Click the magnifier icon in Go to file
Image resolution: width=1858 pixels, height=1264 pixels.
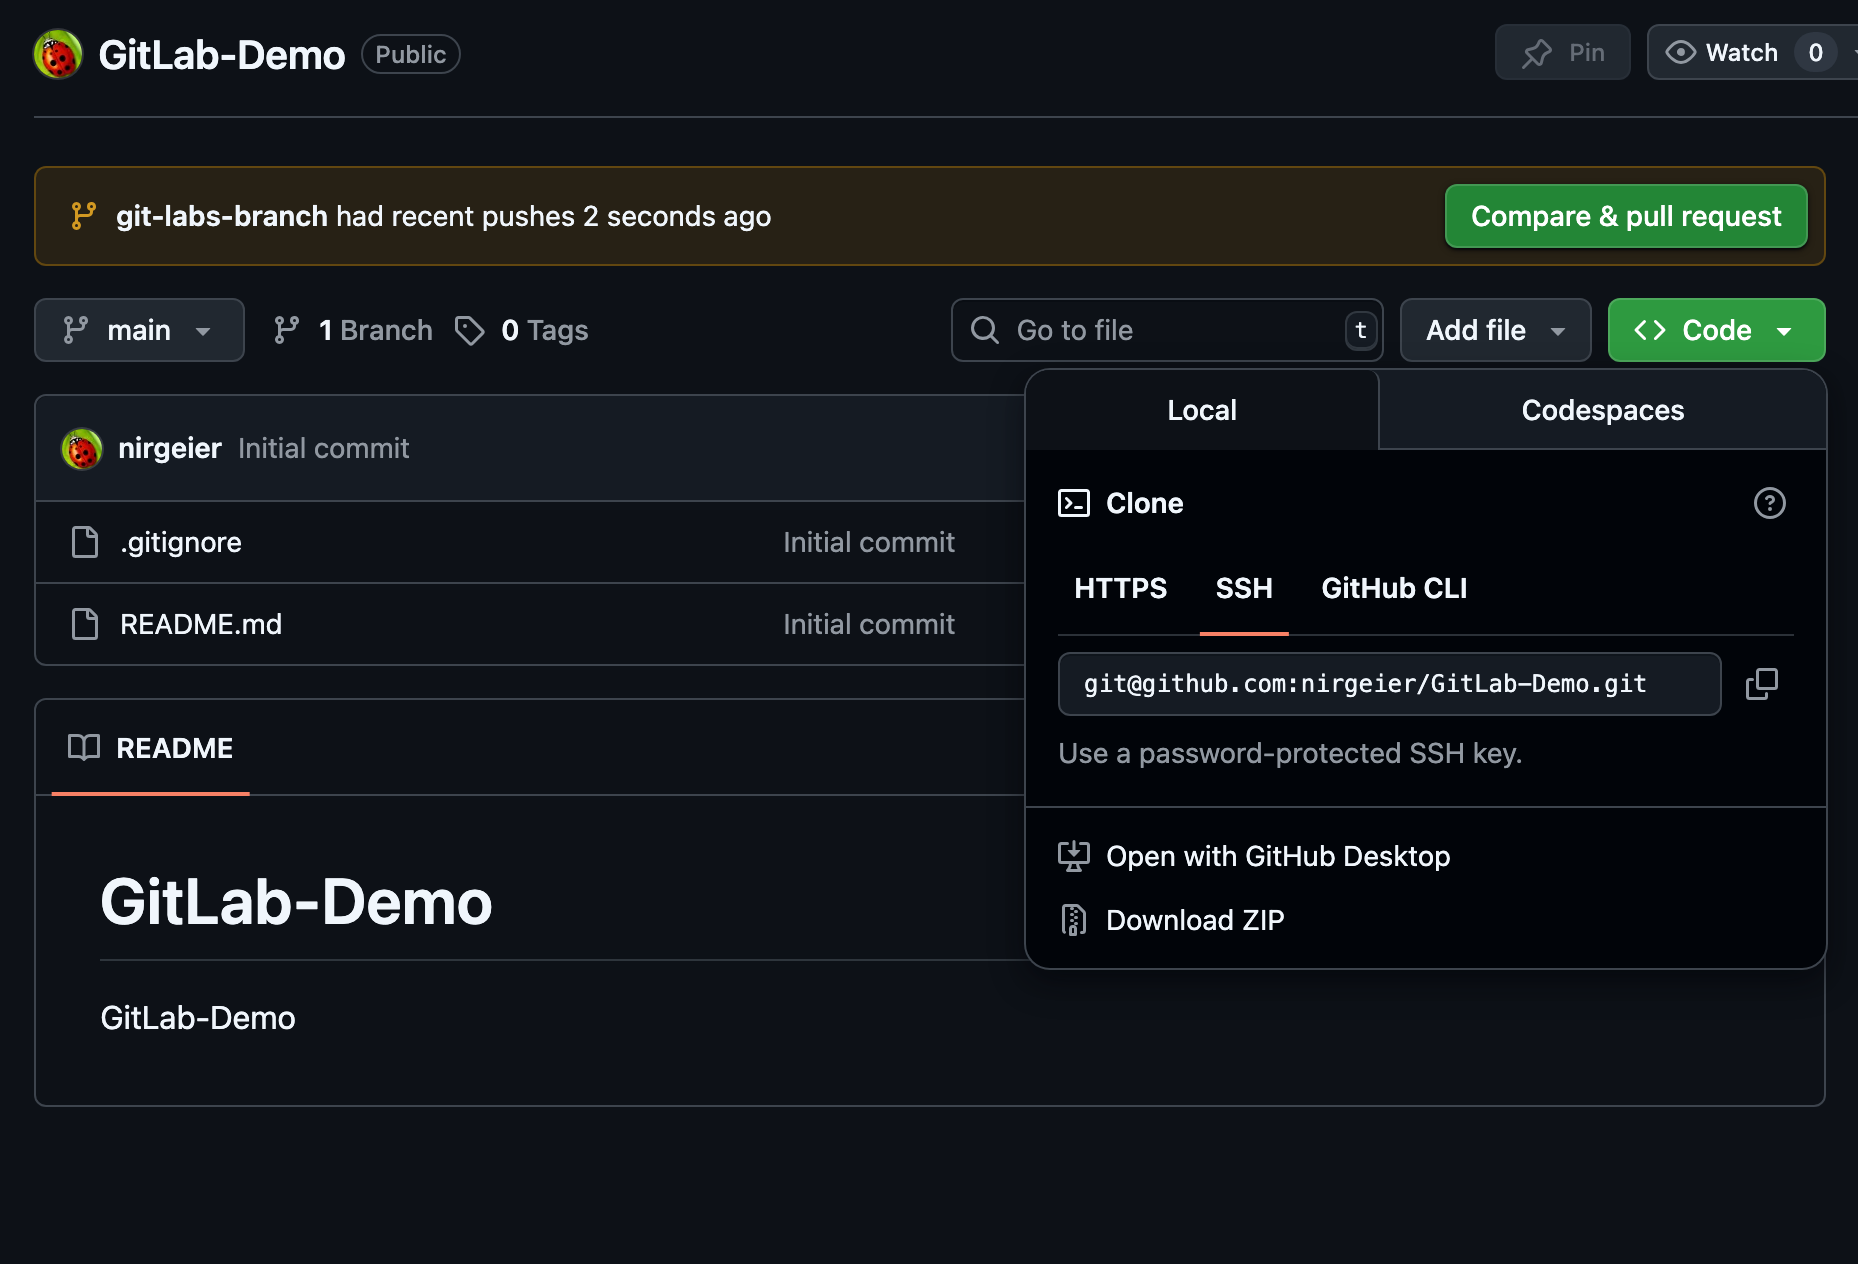(985, 330)
